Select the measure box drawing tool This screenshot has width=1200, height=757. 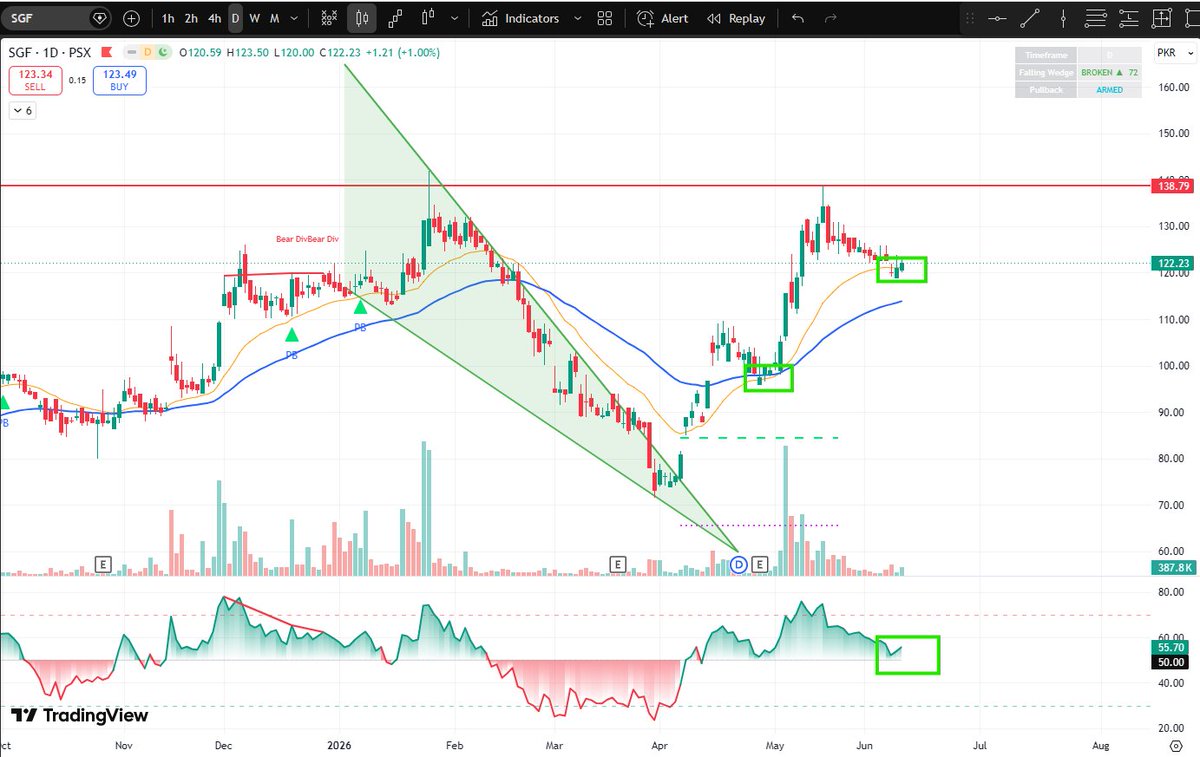pyautogui.click(x=1162, y=18)
